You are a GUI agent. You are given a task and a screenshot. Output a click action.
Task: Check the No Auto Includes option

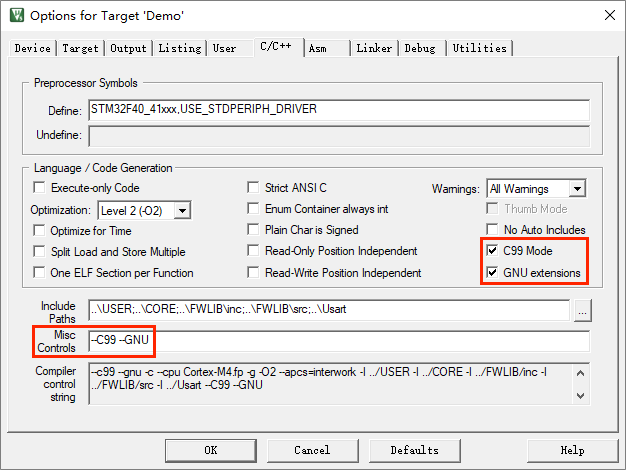point(492,230)
